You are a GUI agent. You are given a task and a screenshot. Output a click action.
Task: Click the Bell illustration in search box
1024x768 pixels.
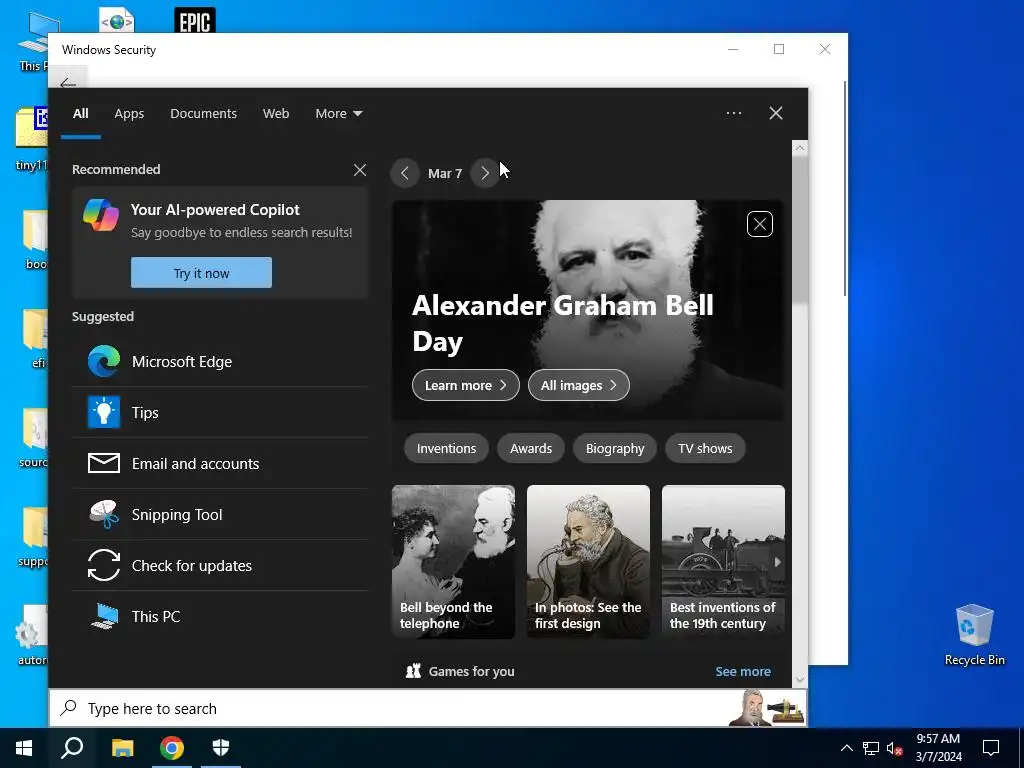click(767, 708)
